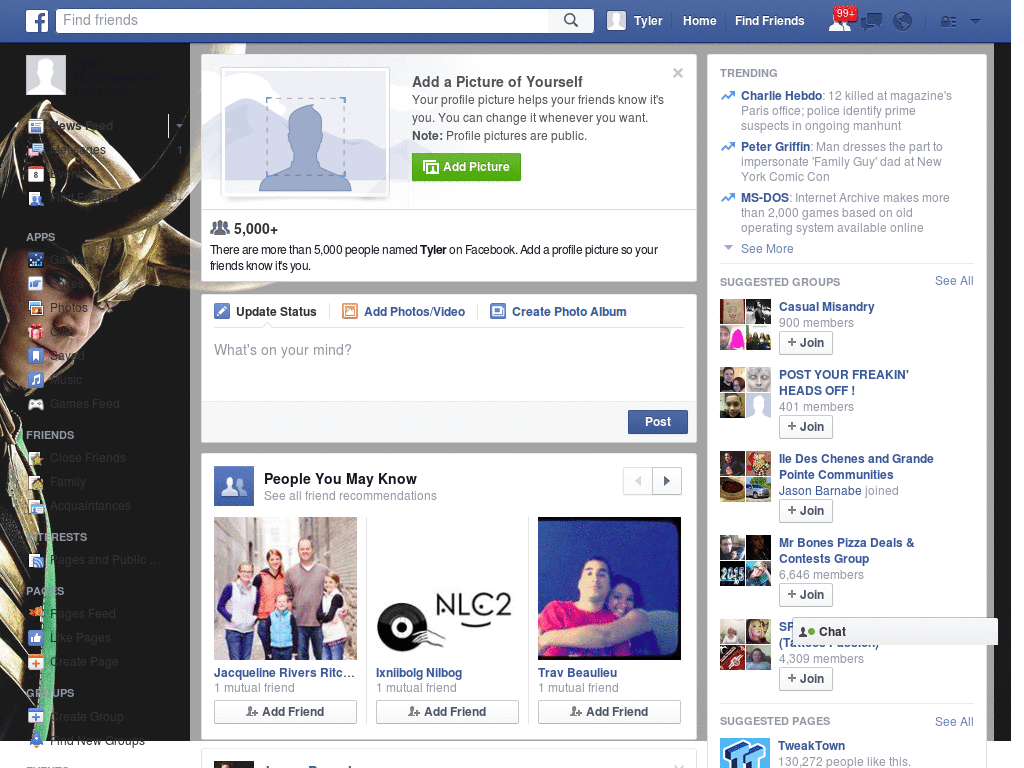
Task: Open TweakTown suggested page link
Action: (x=811, y=746)
